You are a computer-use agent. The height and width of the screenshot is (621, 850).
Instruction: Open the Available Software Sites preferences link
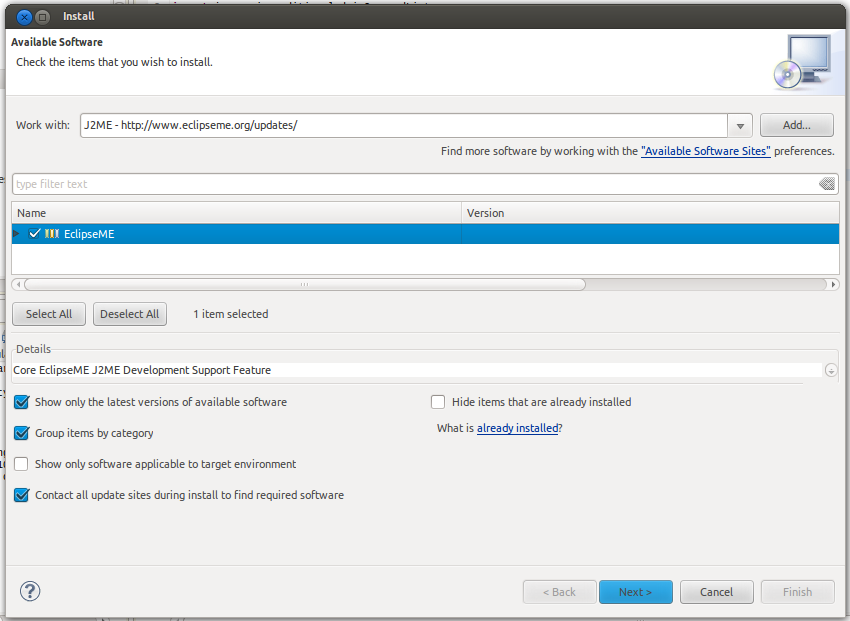(x=705, y=151)
